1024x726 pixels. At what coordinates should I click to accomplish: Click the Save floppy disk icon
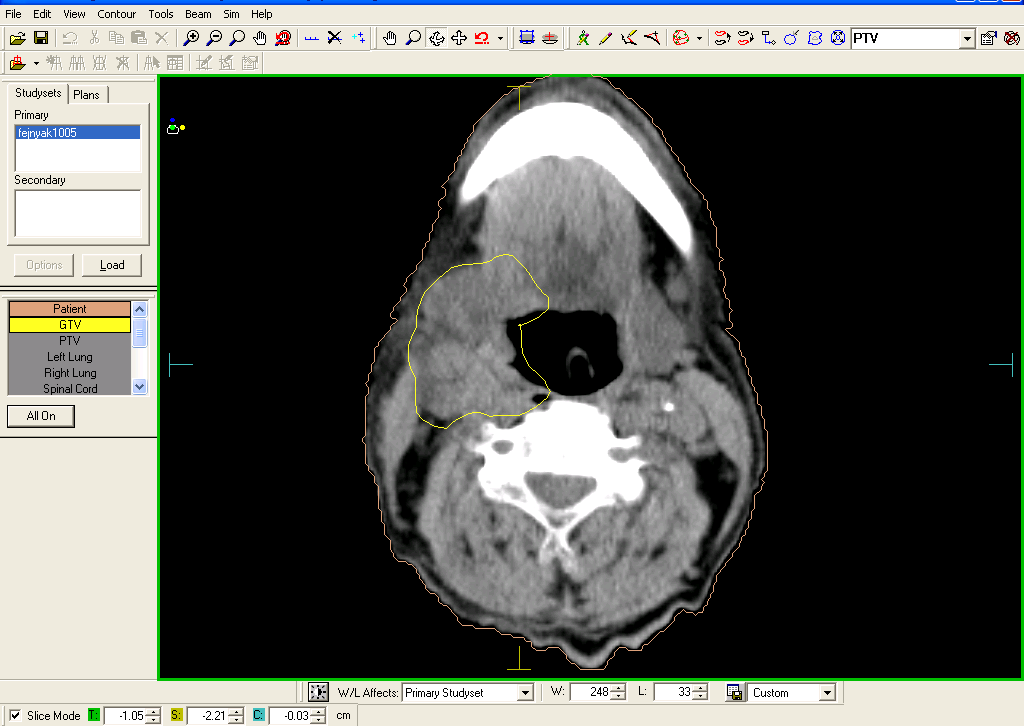click(x=40, y=38)
